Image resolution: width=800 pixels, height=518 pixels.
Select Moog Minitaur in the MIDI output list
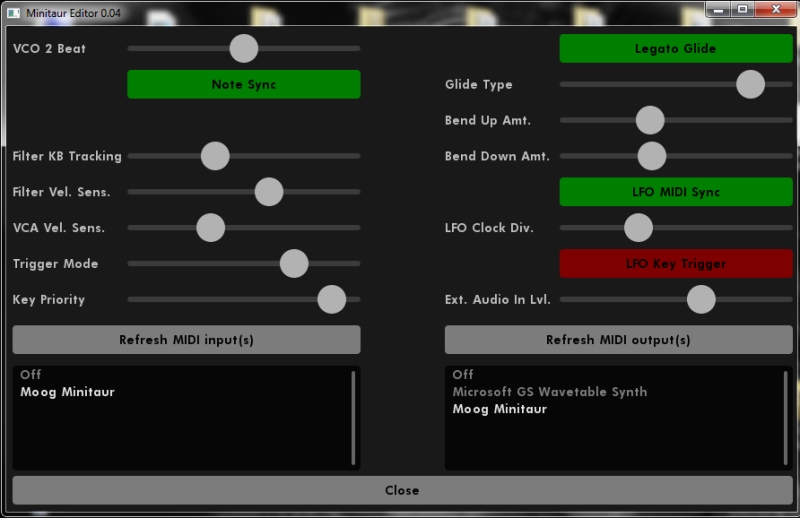499,409
